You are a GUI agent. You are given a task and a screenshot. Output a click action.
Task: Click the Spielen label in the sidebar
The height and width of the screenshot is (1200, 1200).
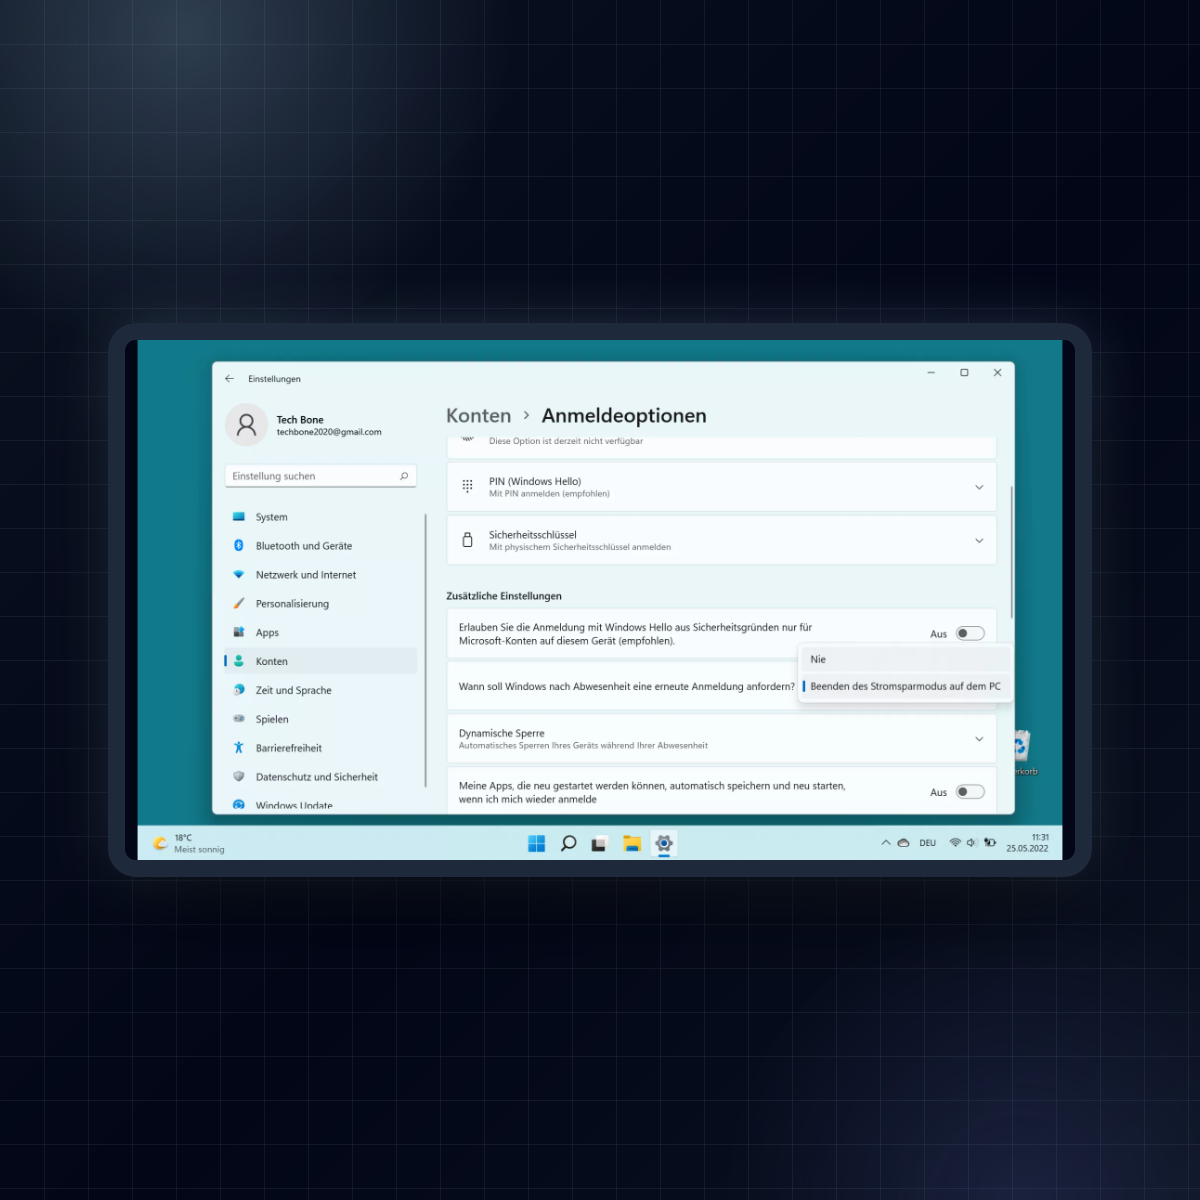pos(272,719)
